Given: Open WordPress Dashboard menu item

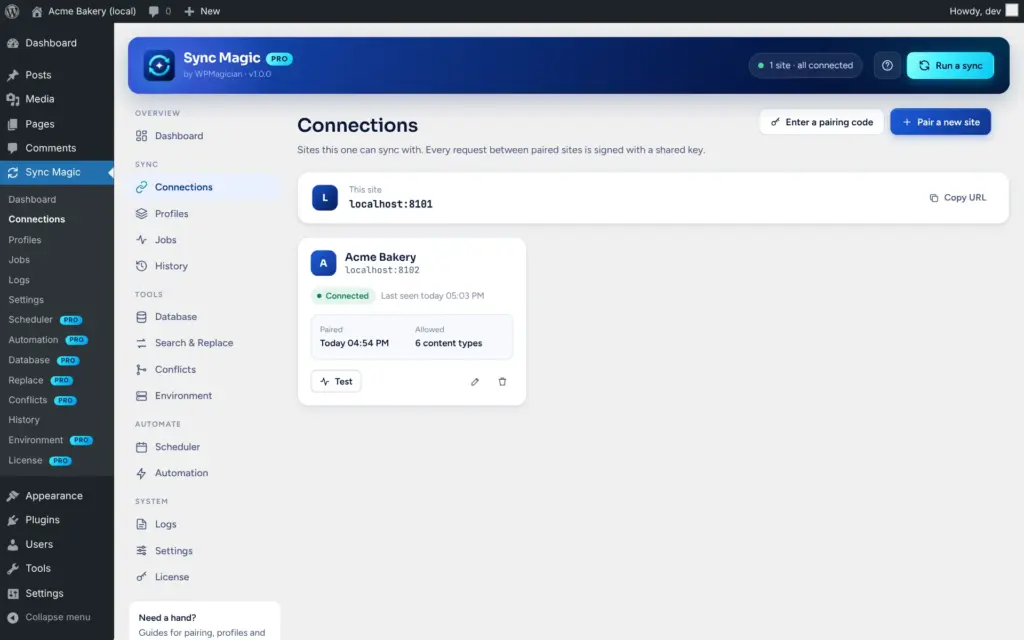Looking at the screenshot, I should pos(57,43).
